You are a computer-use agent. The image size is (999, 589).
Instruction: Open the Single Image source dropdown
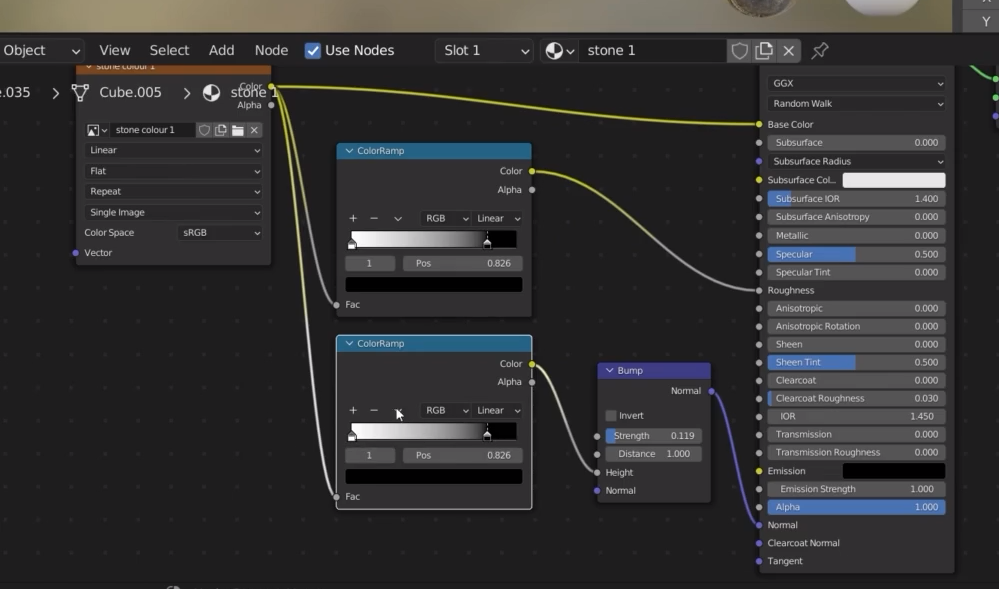point(173,212)
